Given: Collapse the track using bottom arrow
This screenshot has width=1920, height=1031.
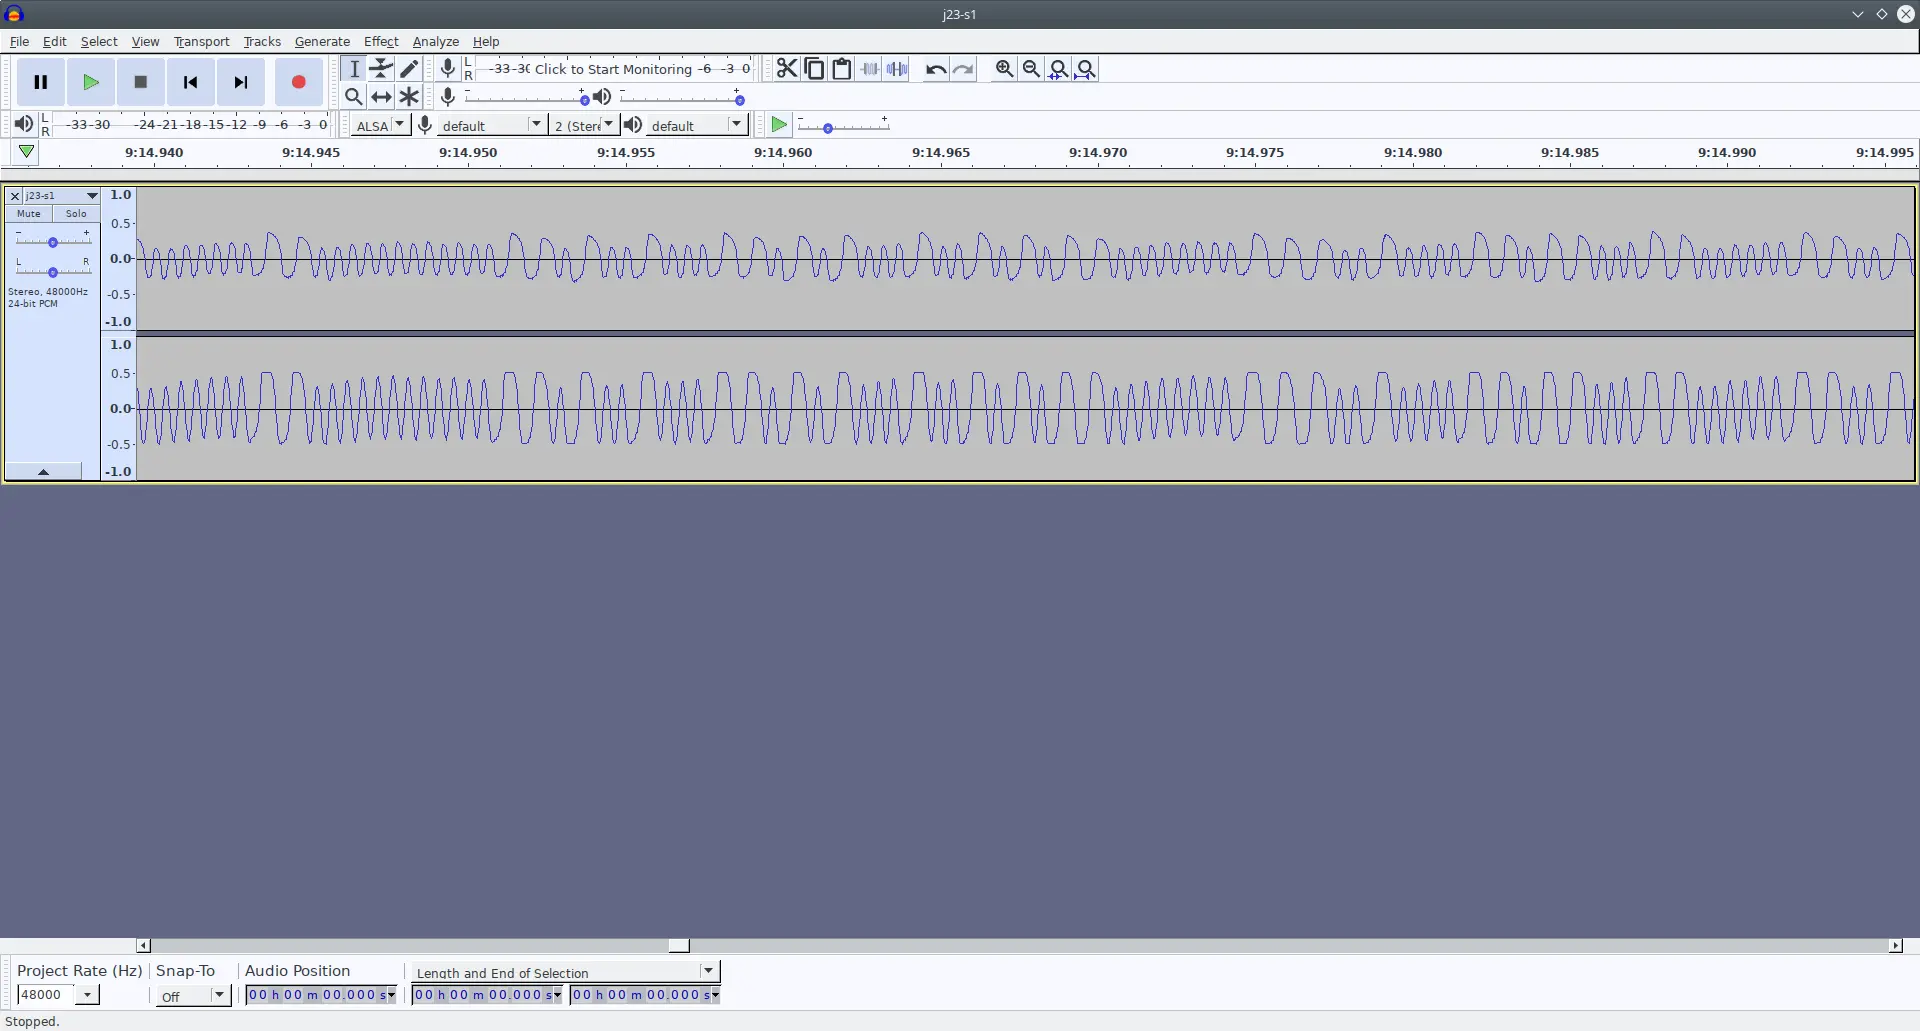Looking at the screenshot, I should pos(43,472).
